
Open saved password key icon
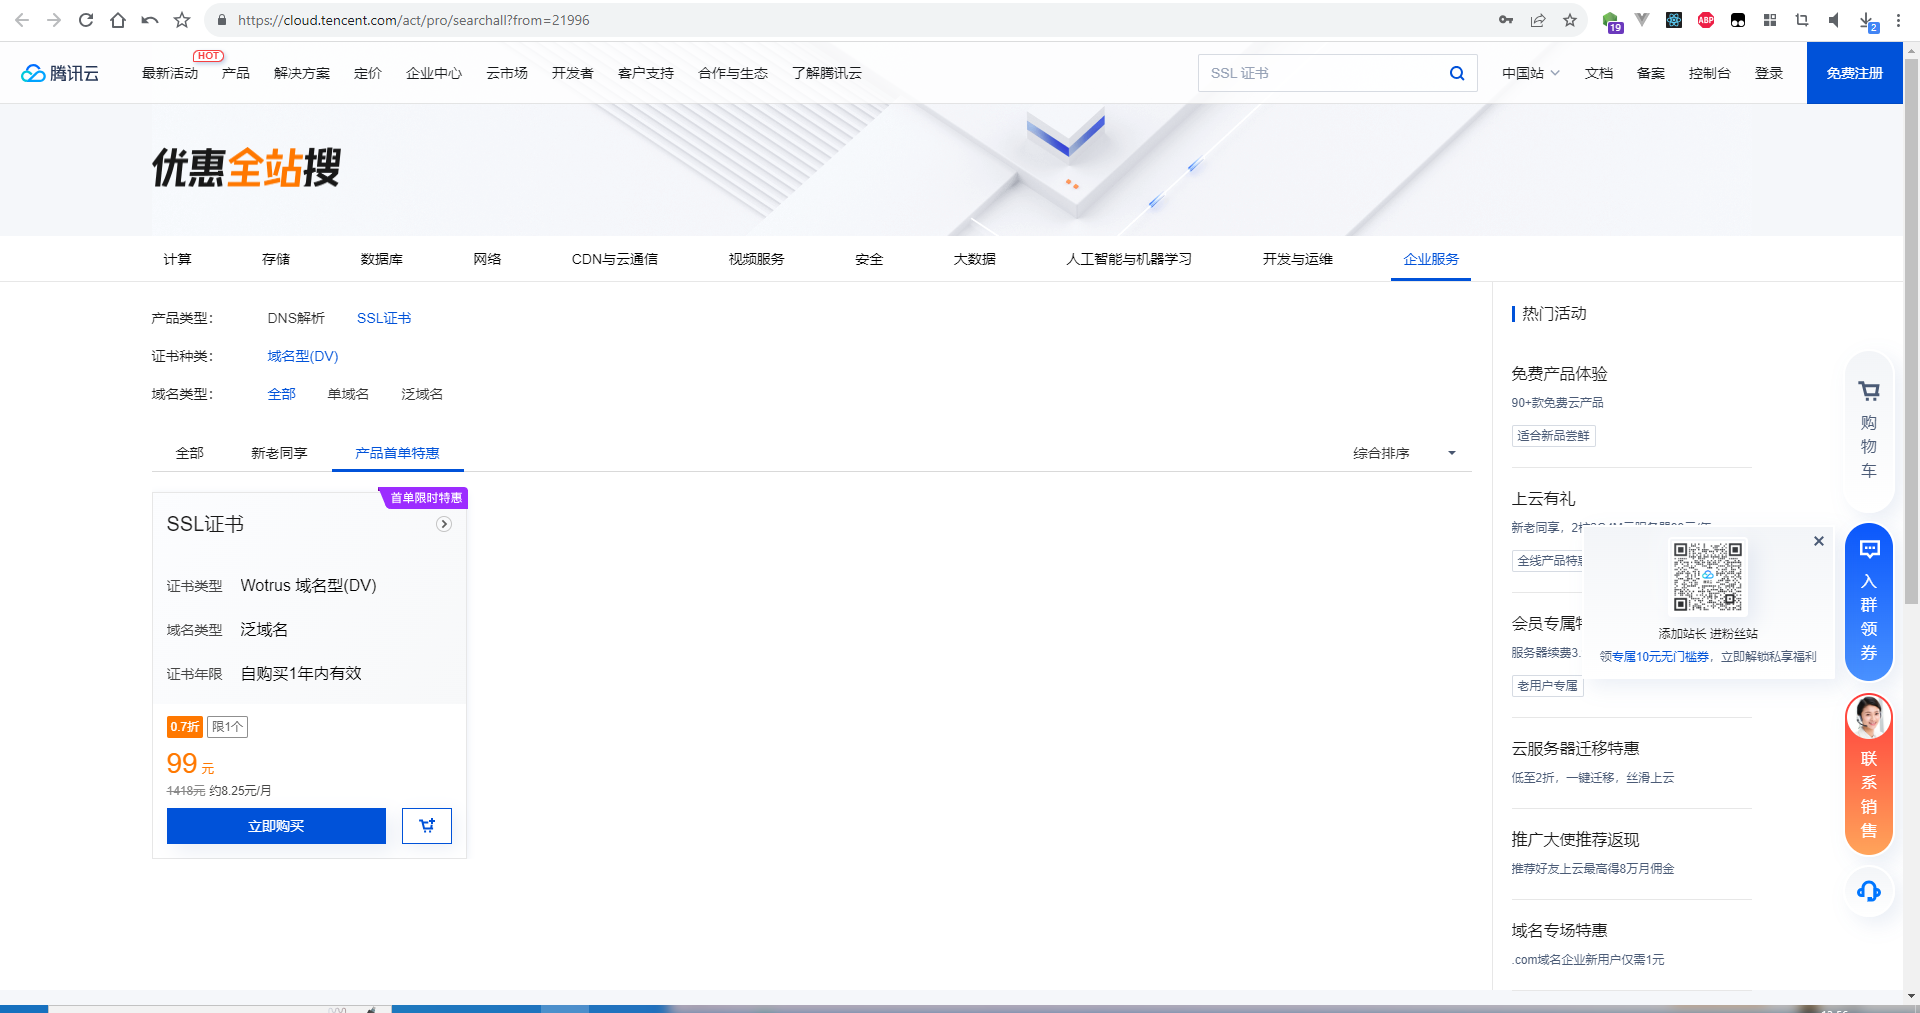(x=1506, y=20)
